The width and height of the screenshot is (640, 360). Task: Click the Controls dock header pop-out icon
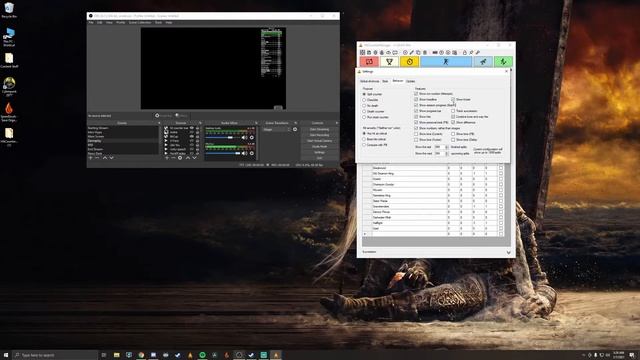pos(337,123)
